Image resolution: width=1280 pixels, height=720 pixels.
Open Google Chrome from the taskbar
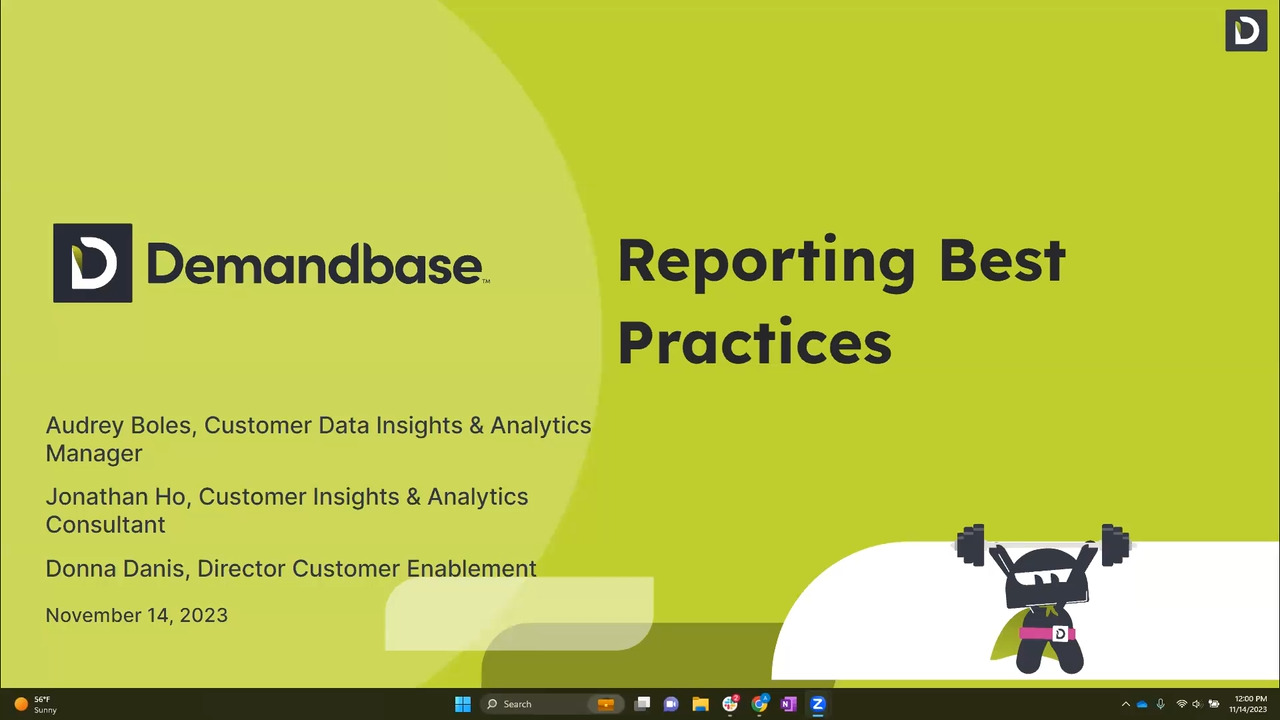coord(760,704)
